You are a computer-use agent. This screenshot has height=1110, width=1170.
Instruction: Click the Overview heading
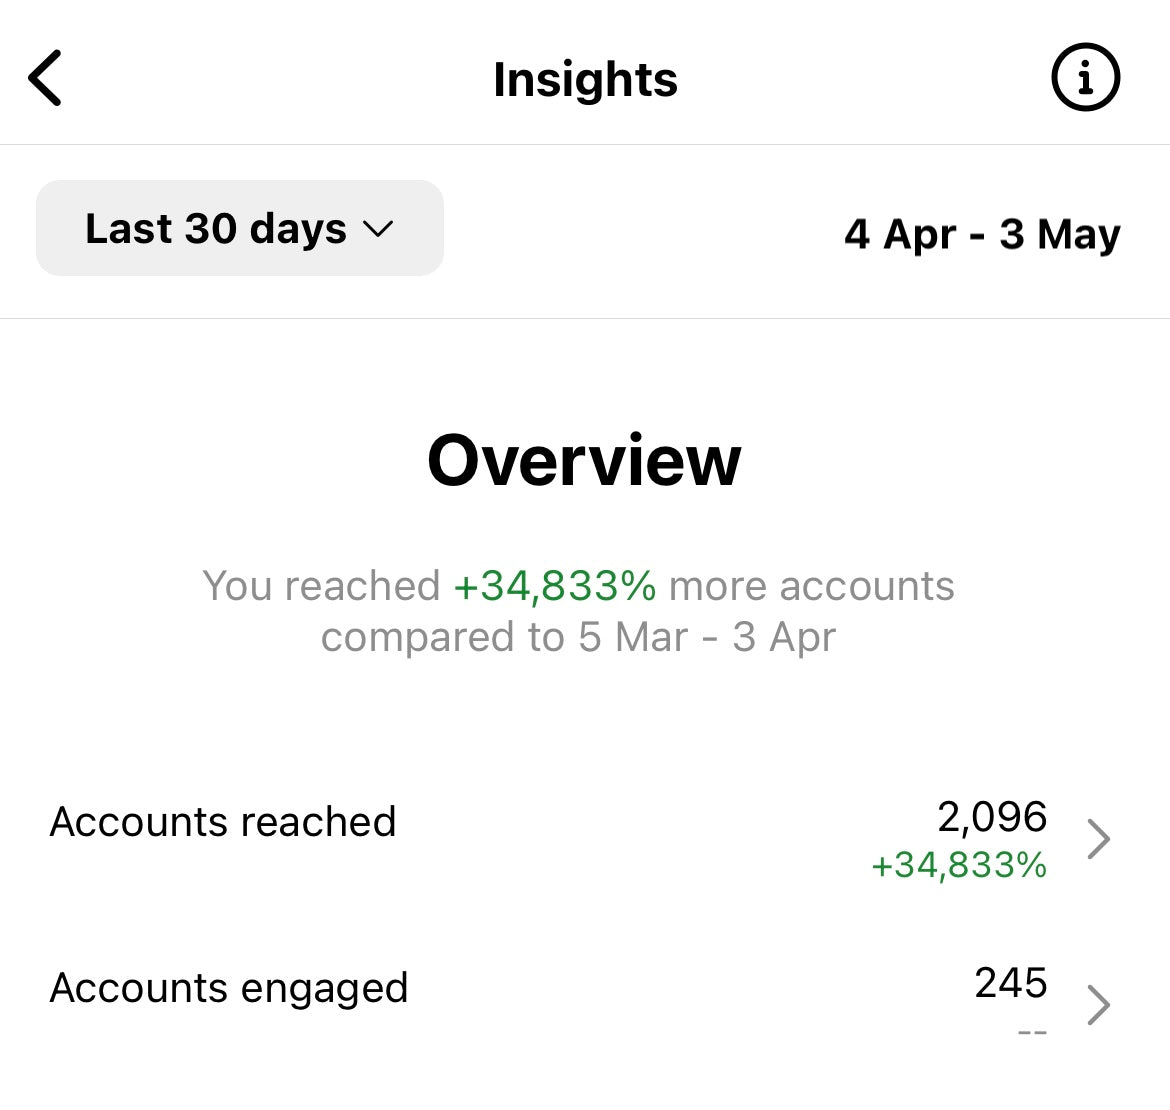pyautogui.click(x=584, y=461)
